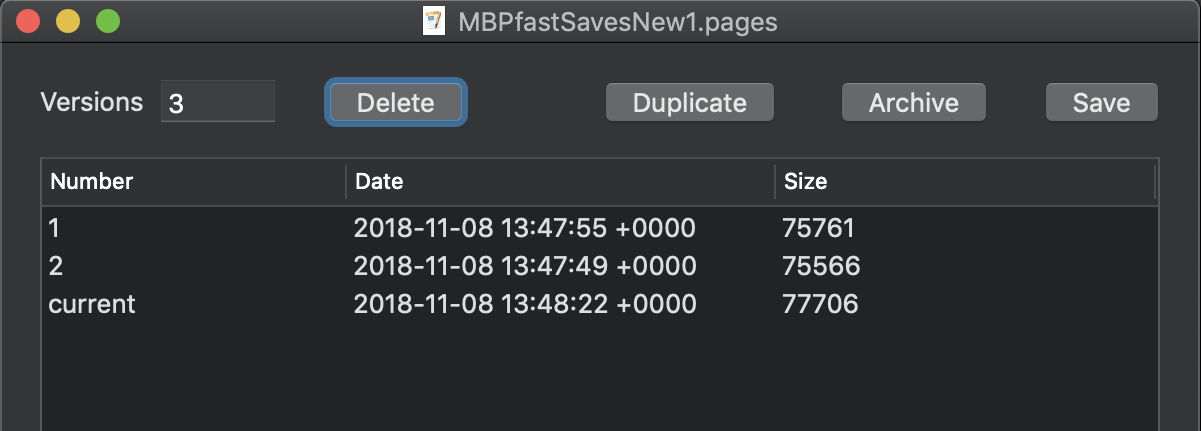The width and height of the screenshot is (1201, 431).
Task: Click the size 77706 cell
Action: 820,304
